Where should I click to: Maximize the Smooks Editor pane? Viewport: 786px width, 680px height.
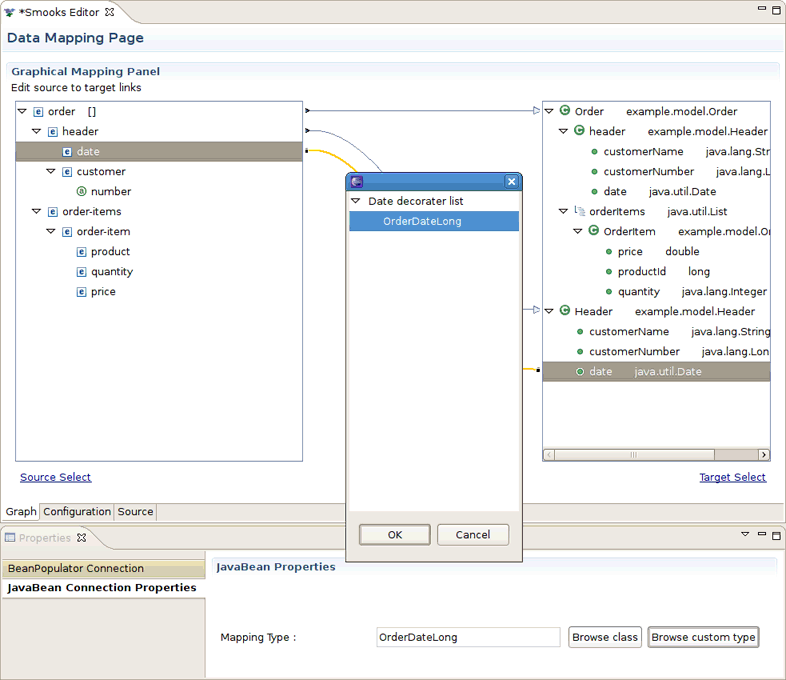coord(776,11)
